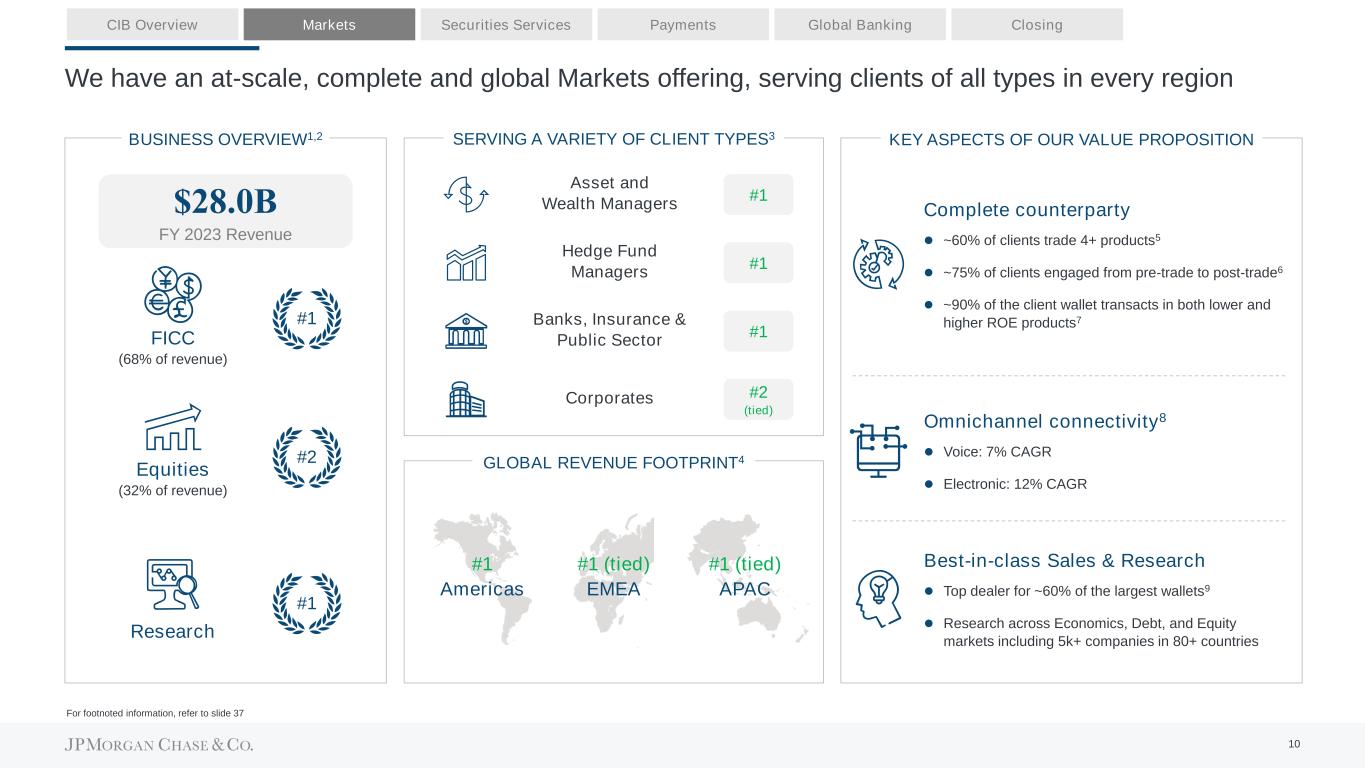Viewport: 1365px width, 768px height.
Task: Click the Equities #2 laurel wreath badge
Action: tap(307, 457)
